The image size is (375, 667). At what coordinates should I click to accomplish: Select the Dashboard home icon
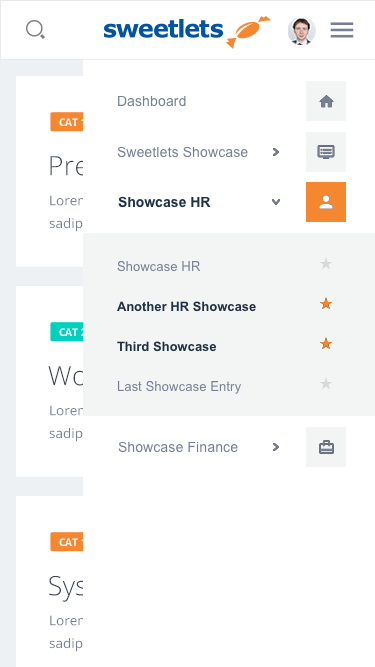point(326,101)
